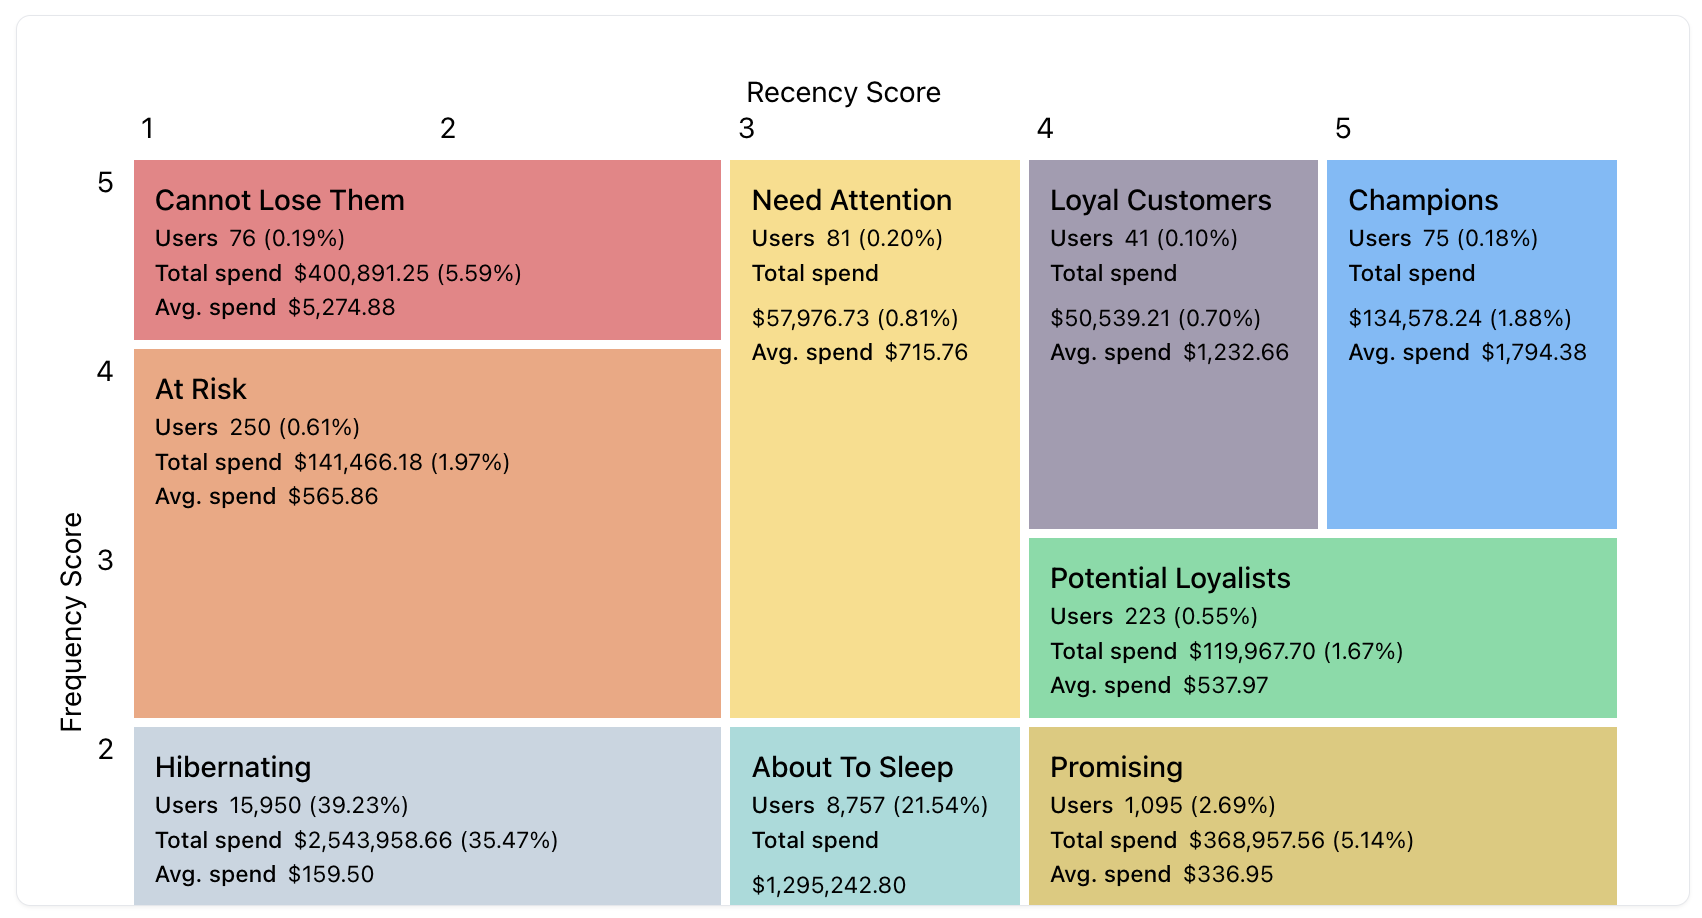Click the Frequency Score axis title
The width and height of the screenshot is (1702, 918).
[72, 622]
